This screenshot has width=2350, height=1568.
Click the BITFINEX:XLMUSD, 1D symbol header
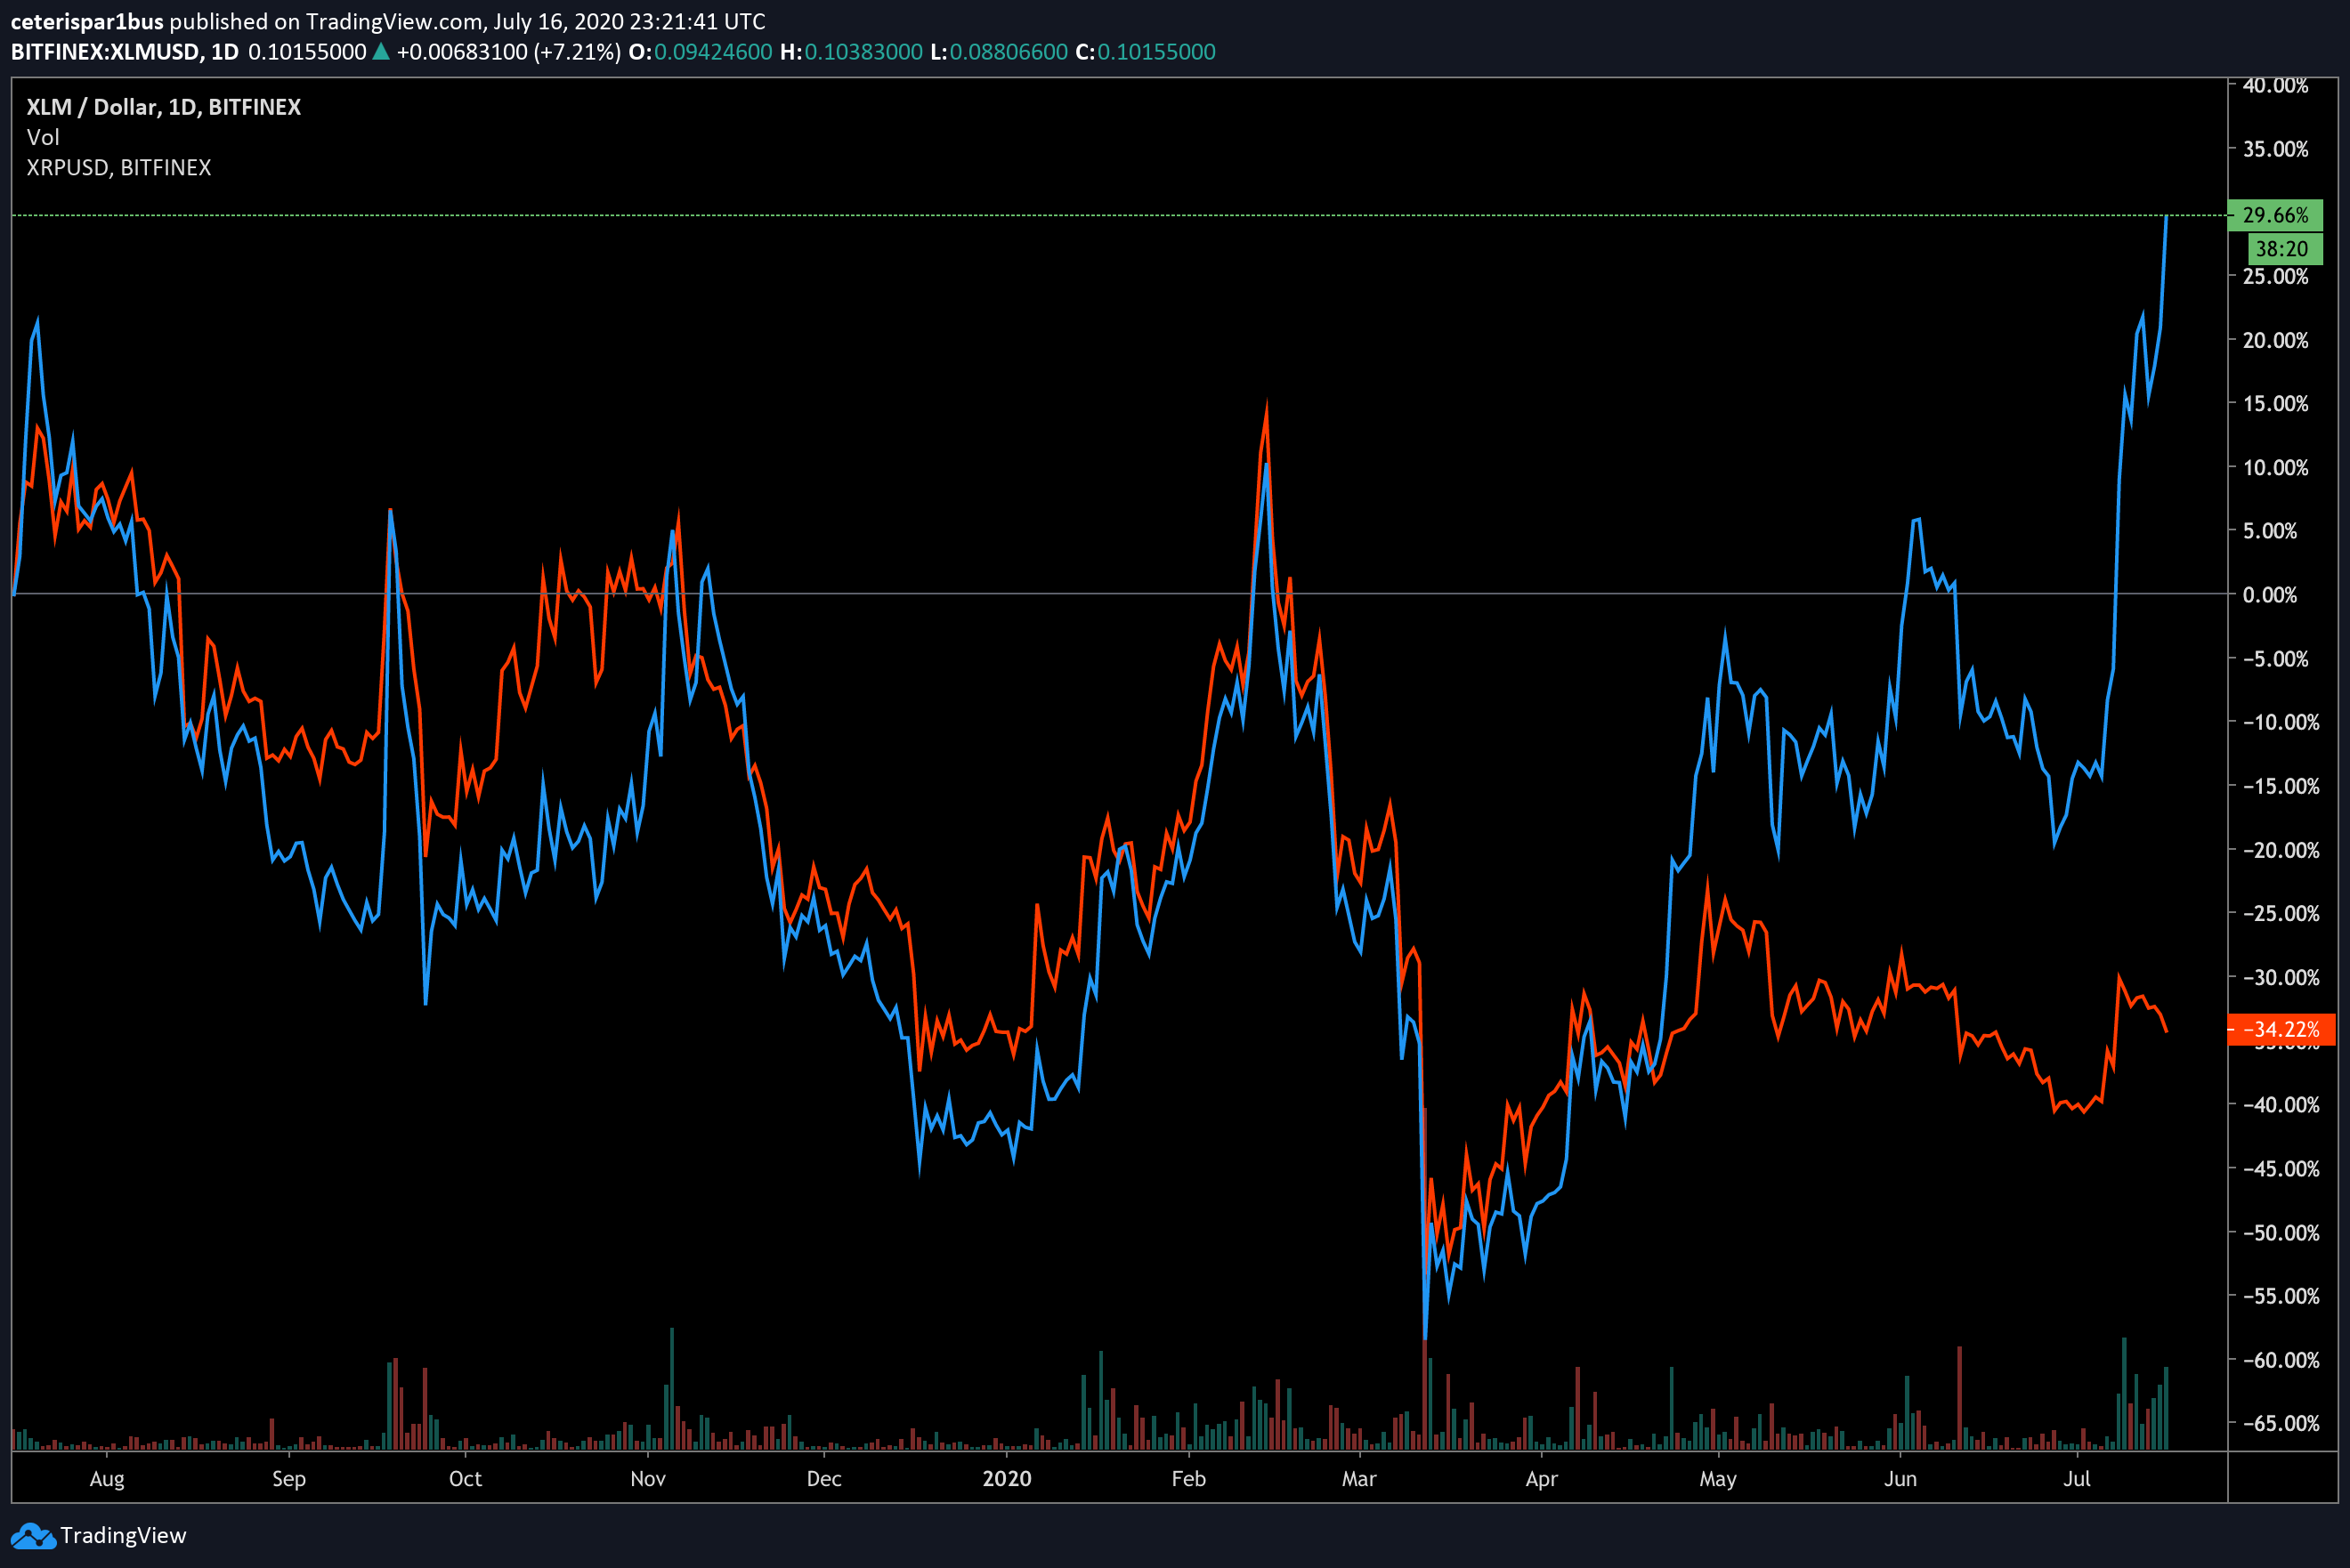pos(124,52)
